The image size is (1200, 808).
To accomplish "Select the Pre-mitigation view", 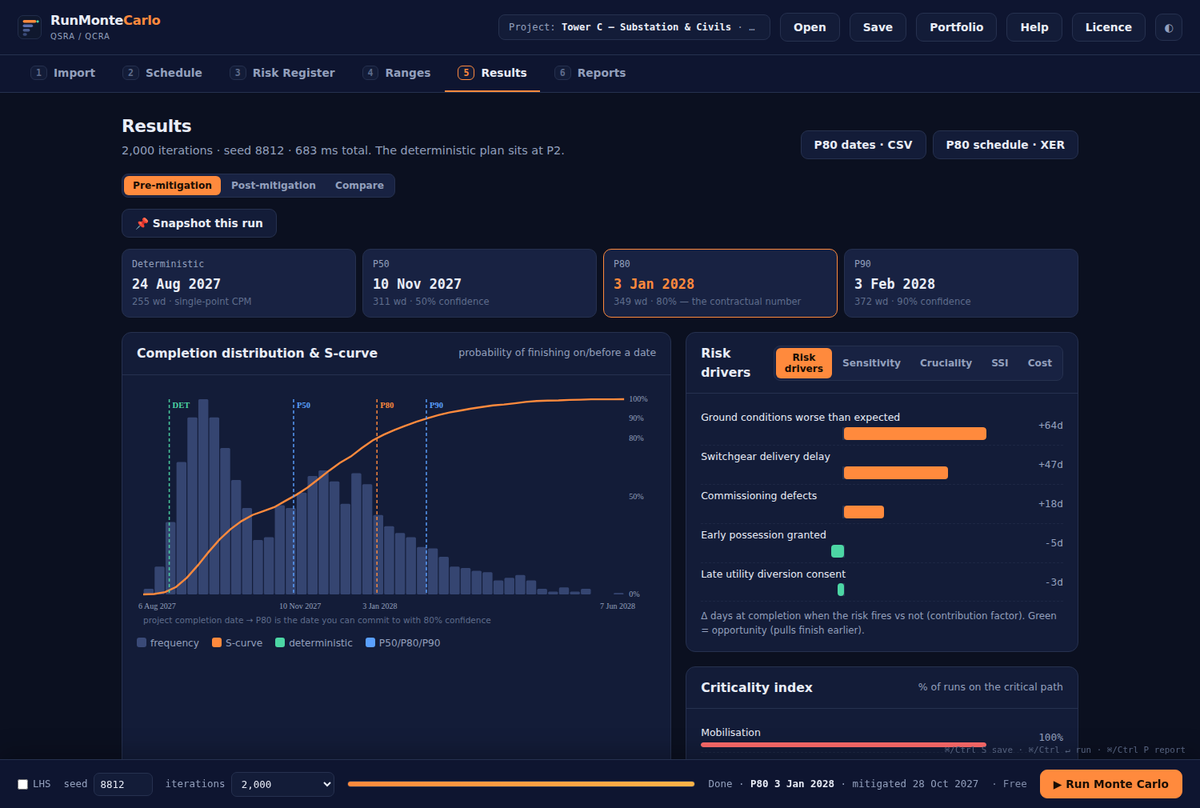I will (x=172, y=185).
